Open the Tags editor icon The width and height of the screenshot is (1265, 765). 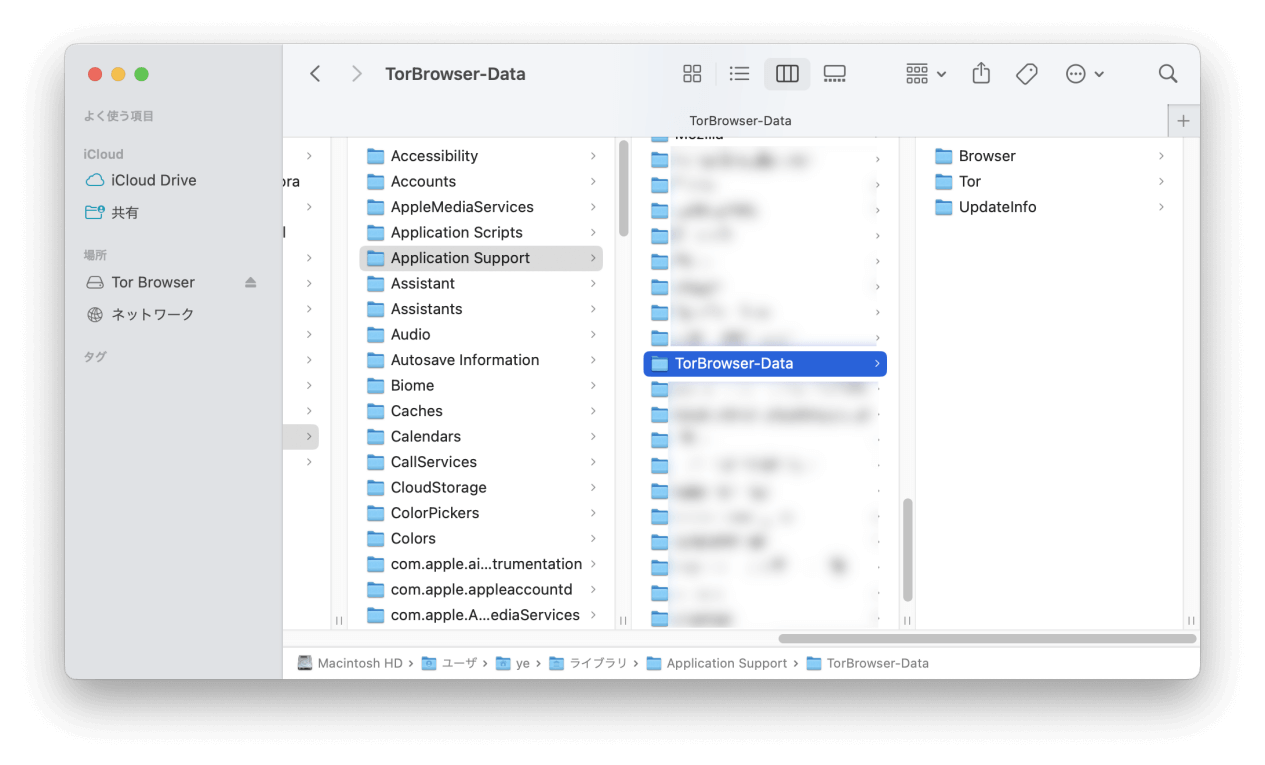point(1026,74)
